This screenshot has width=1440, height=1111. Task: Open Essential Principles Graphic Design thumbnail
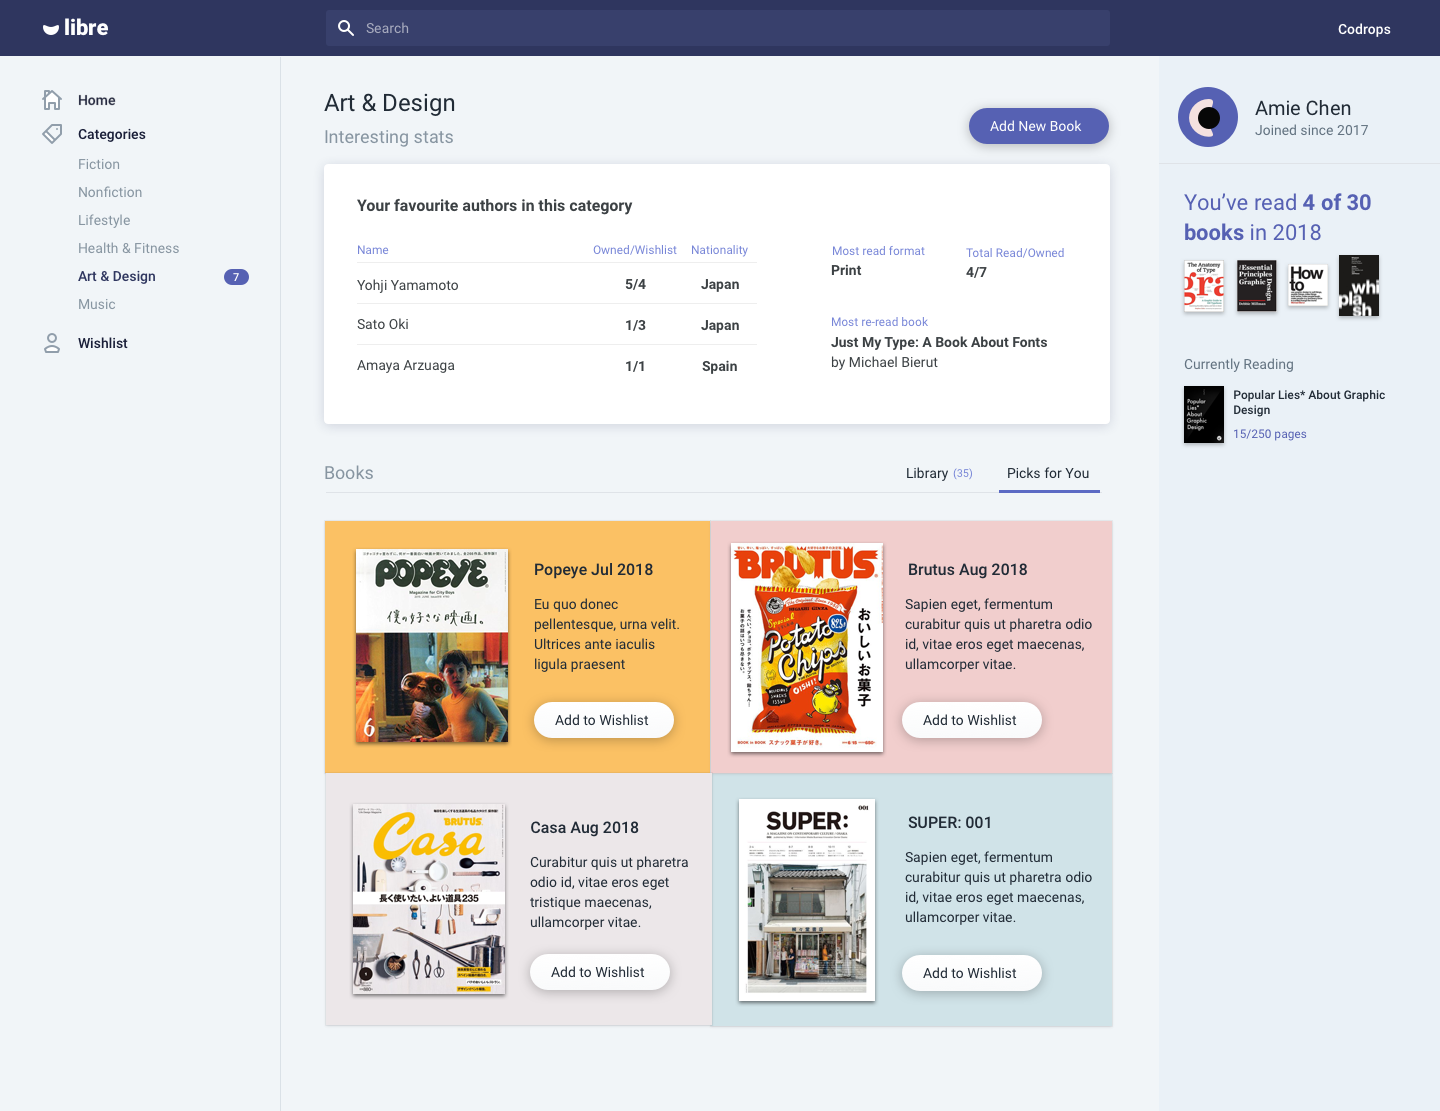[1256, 286]
